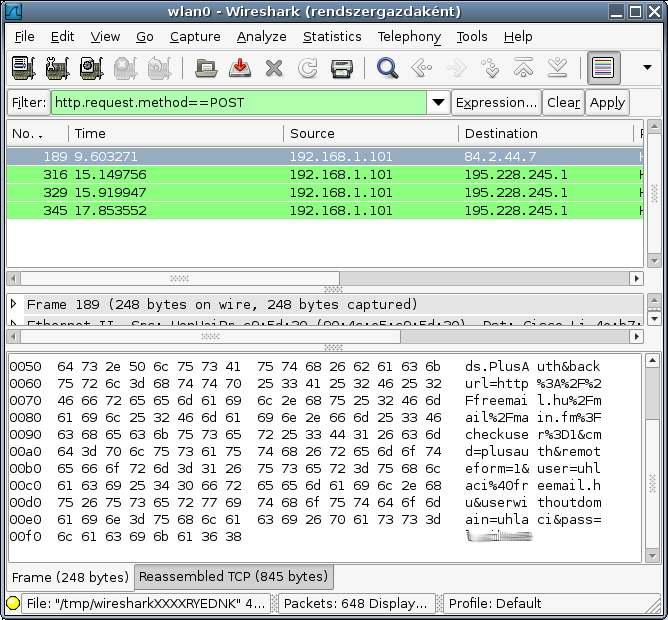The width and height of the screenshot is (668, 620).
Task: Print packets with printer icon
Action: click(342, 68)
